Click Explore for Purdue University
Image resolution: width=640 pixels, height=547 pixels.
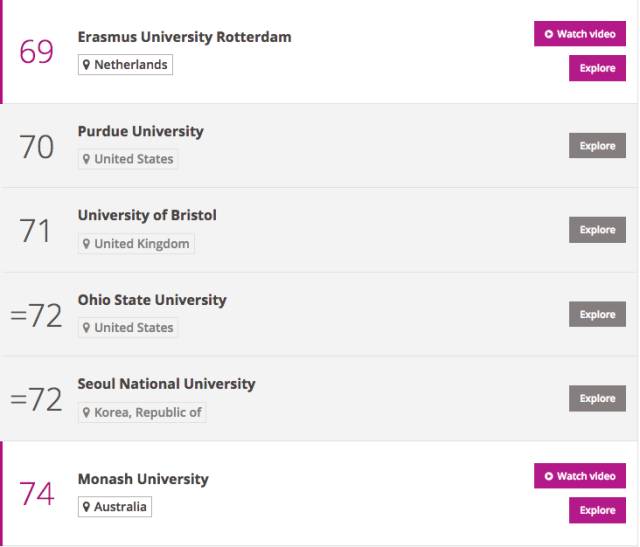coord(597,146)
